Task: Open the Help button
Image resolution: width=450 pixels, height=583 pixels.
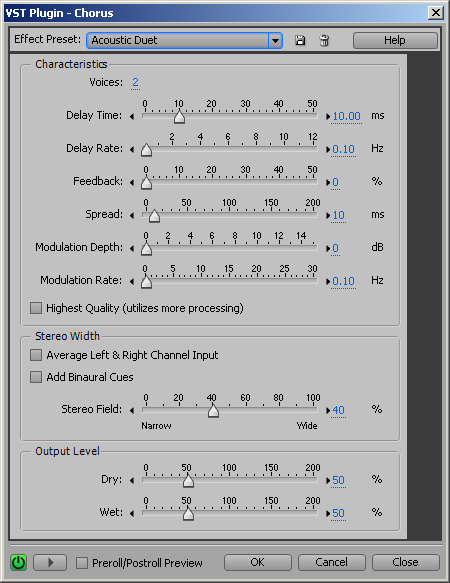Action: 395,40
